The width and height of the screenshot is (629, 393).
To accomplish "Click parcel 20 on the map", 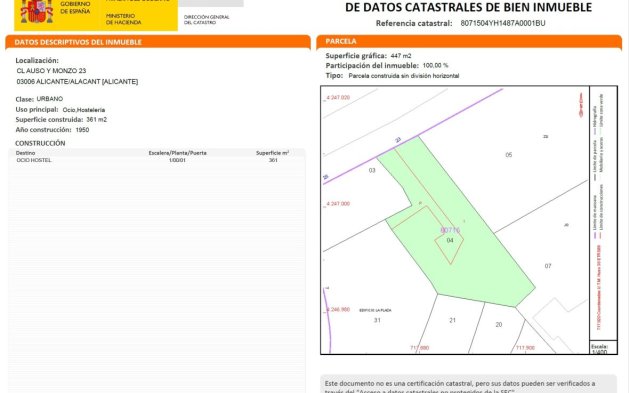I will click(x=499, y=325).
